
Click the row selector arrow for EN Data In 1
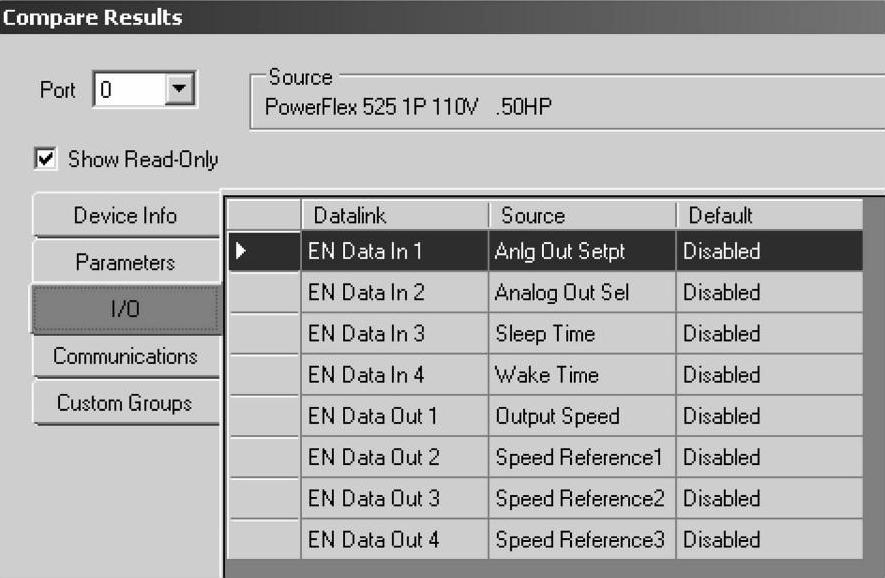click(264, 251)
